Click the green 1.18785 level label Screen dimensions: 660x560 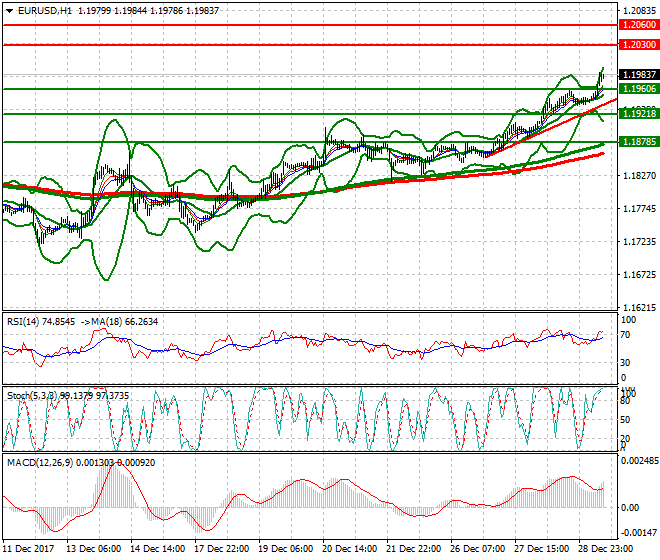coord(639,142)
